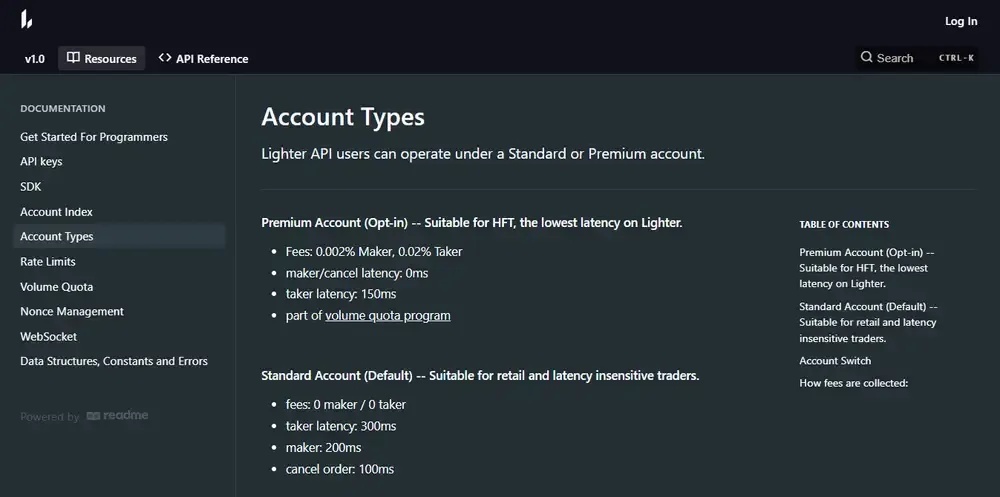
Task: Jump to How fees are collected section
Action: (853, 383)
